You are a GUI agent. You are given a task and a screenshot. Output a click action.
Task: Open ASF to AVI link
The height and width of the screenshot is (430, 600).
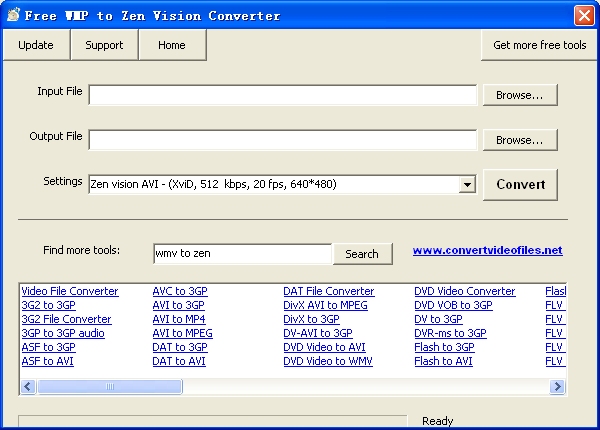pyautogui.click(x=47, y=361)
